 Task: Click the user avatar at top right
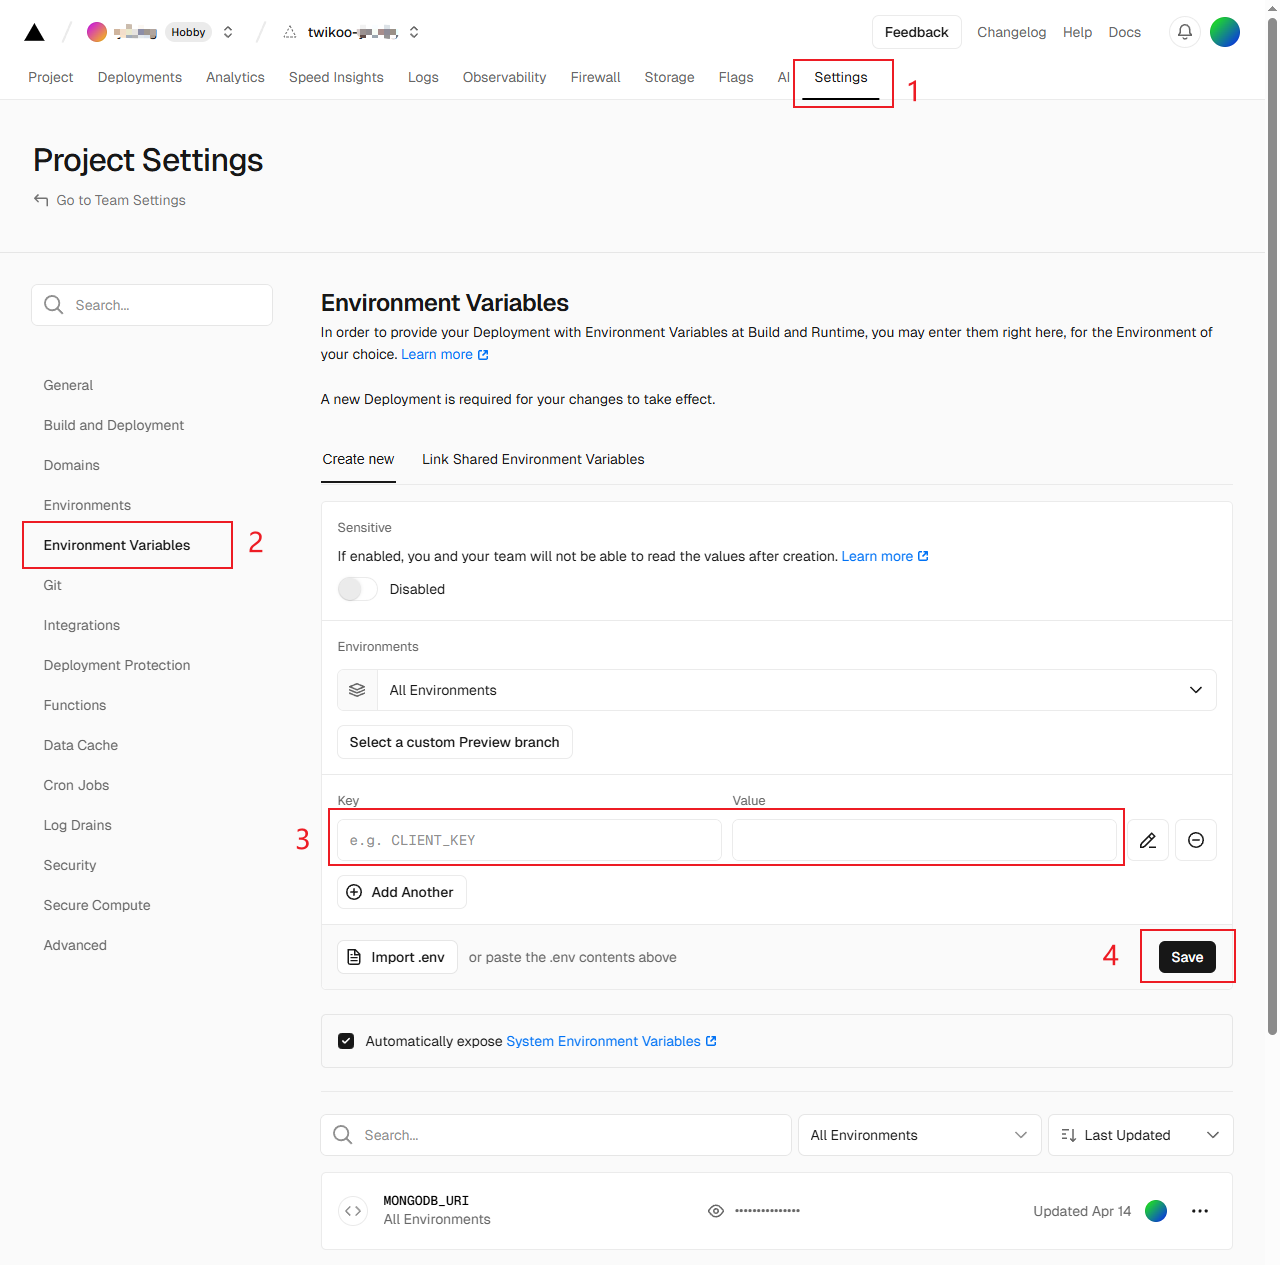[1224, 32]
